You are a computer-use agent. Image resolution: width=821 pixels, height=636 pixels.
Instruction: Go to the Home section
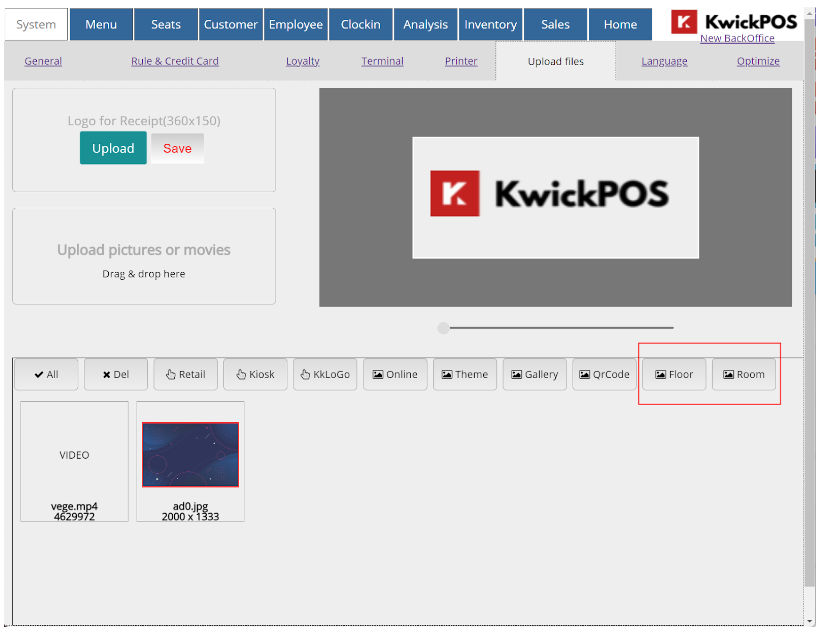620,25
